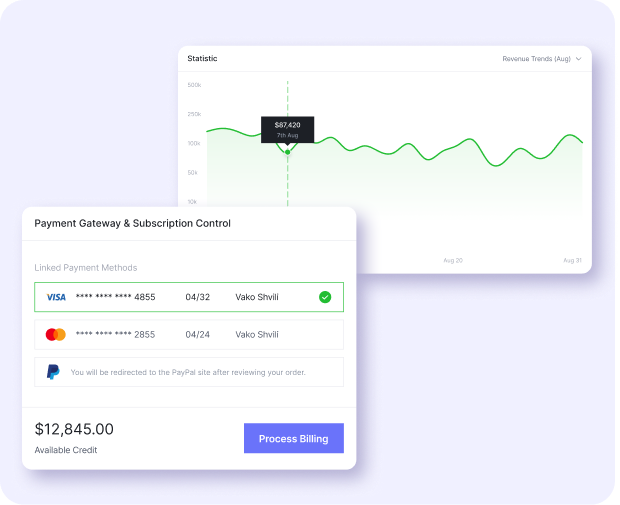Image resolution: width=620 pixels, height=505 pixels.
Task: Select the card number ending in 4855
Action: [x=115, y=297]
